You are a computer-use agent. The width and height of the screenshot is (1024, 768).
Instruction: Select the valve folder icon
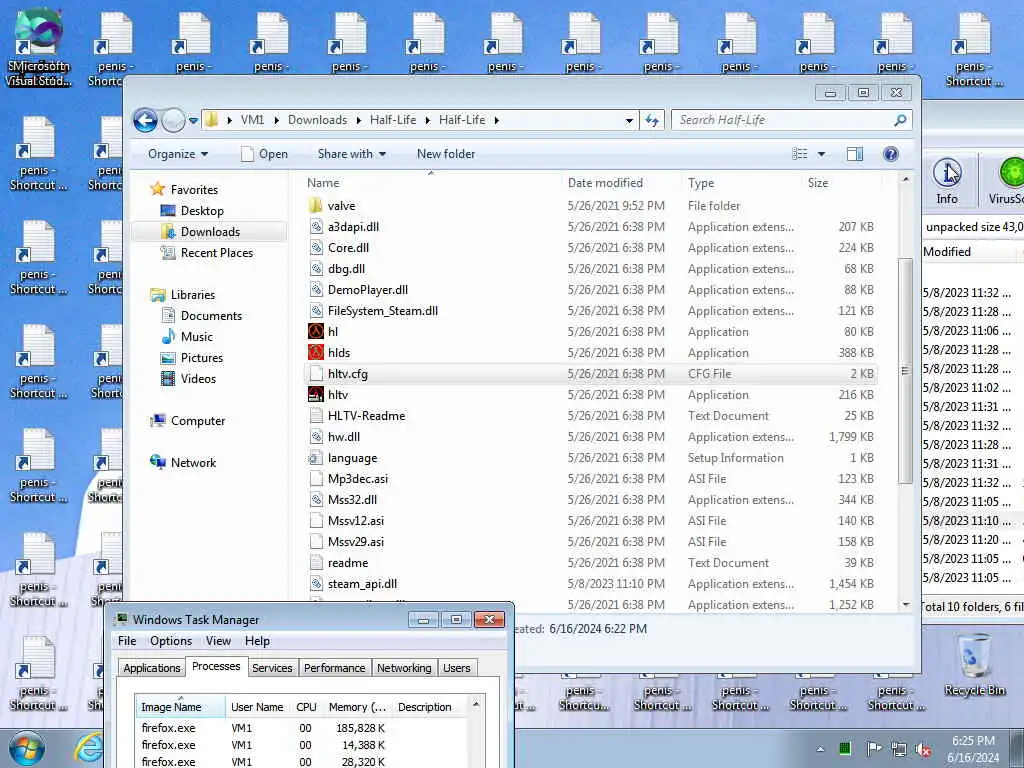click(316, 206)
